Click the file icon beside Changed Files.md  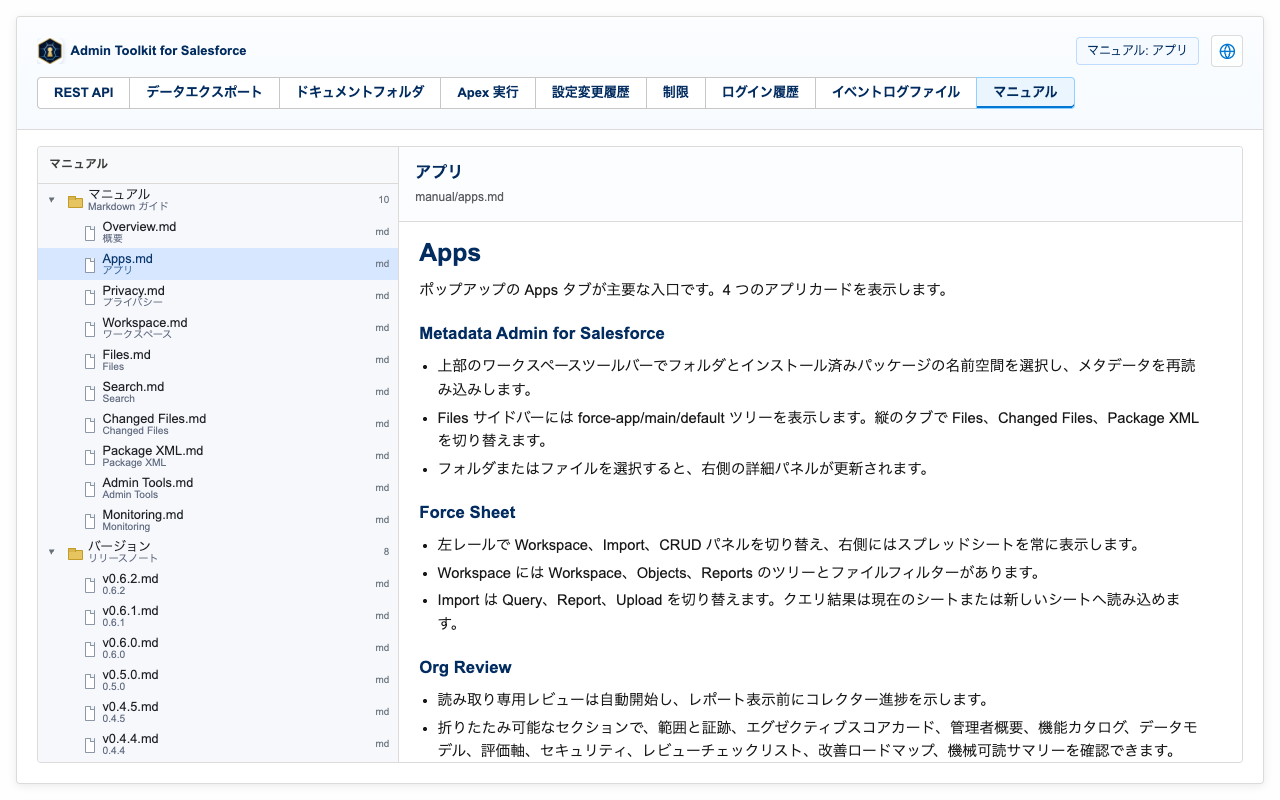coord(90,425)
